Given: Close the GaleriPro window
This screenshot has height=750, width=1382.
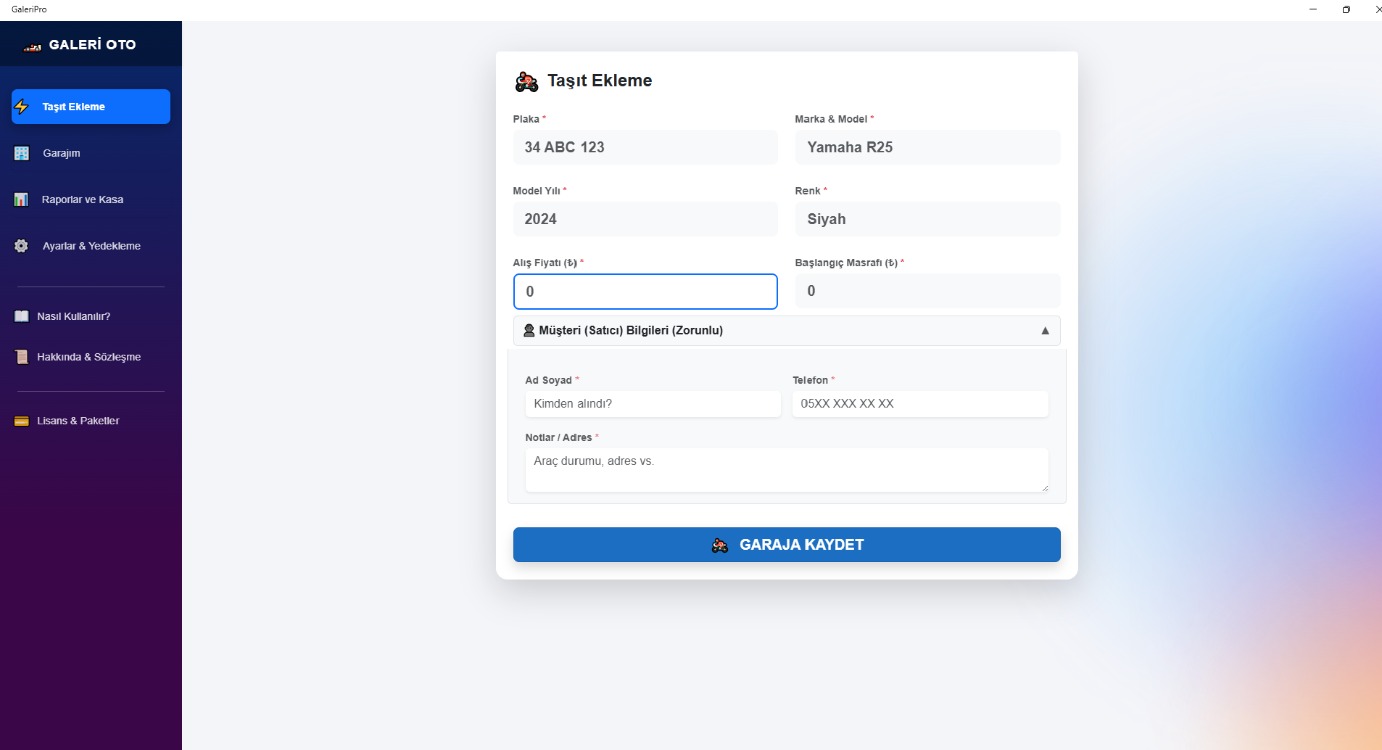Looking at the screenshot, I should pos(1376,9).
